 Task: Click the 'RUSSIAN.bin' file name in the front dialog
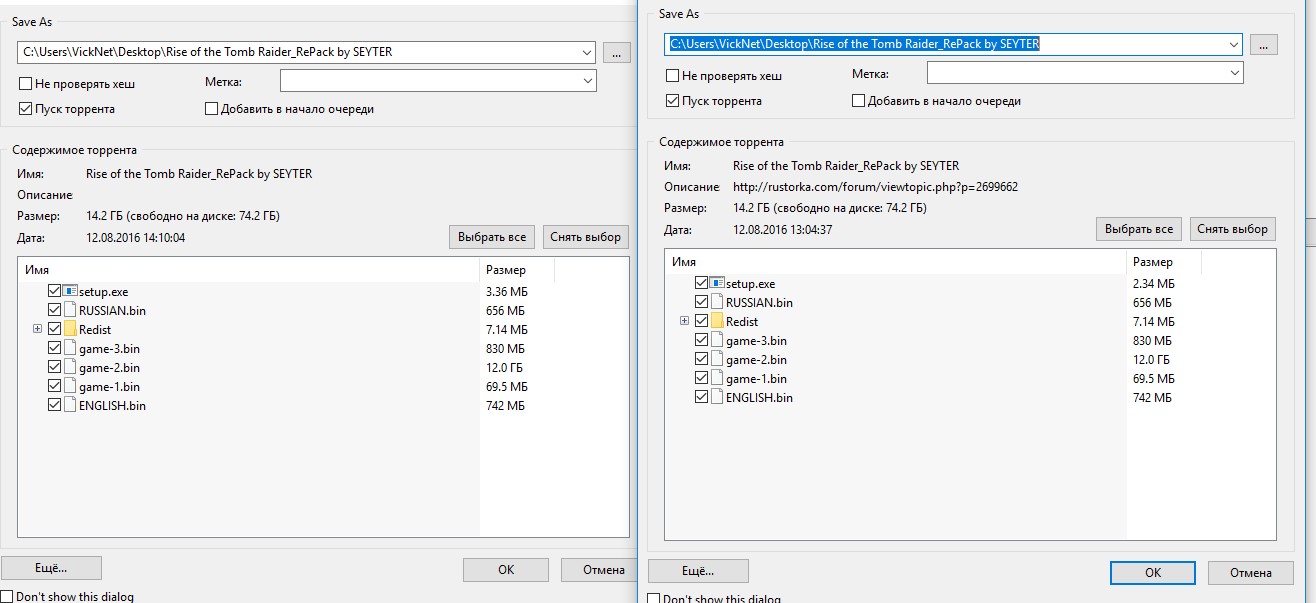point(760,303)
